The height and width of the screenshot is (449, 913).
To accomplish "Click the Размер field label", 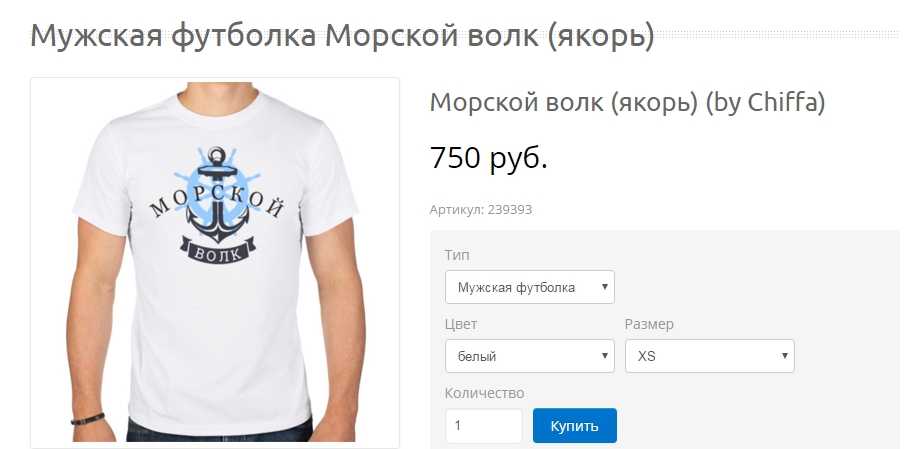I will pyautogui.click(x=649, y=324).
